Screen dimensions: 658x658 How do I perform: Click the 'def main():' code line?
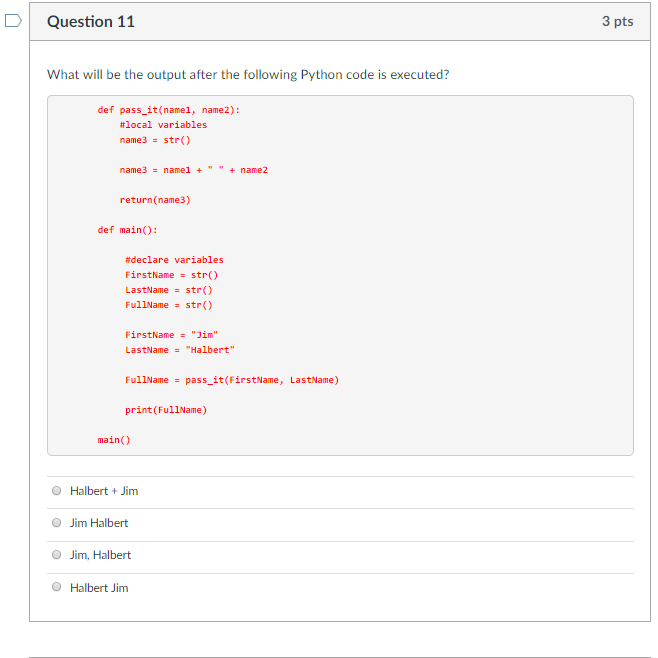[x=127, y=230]
